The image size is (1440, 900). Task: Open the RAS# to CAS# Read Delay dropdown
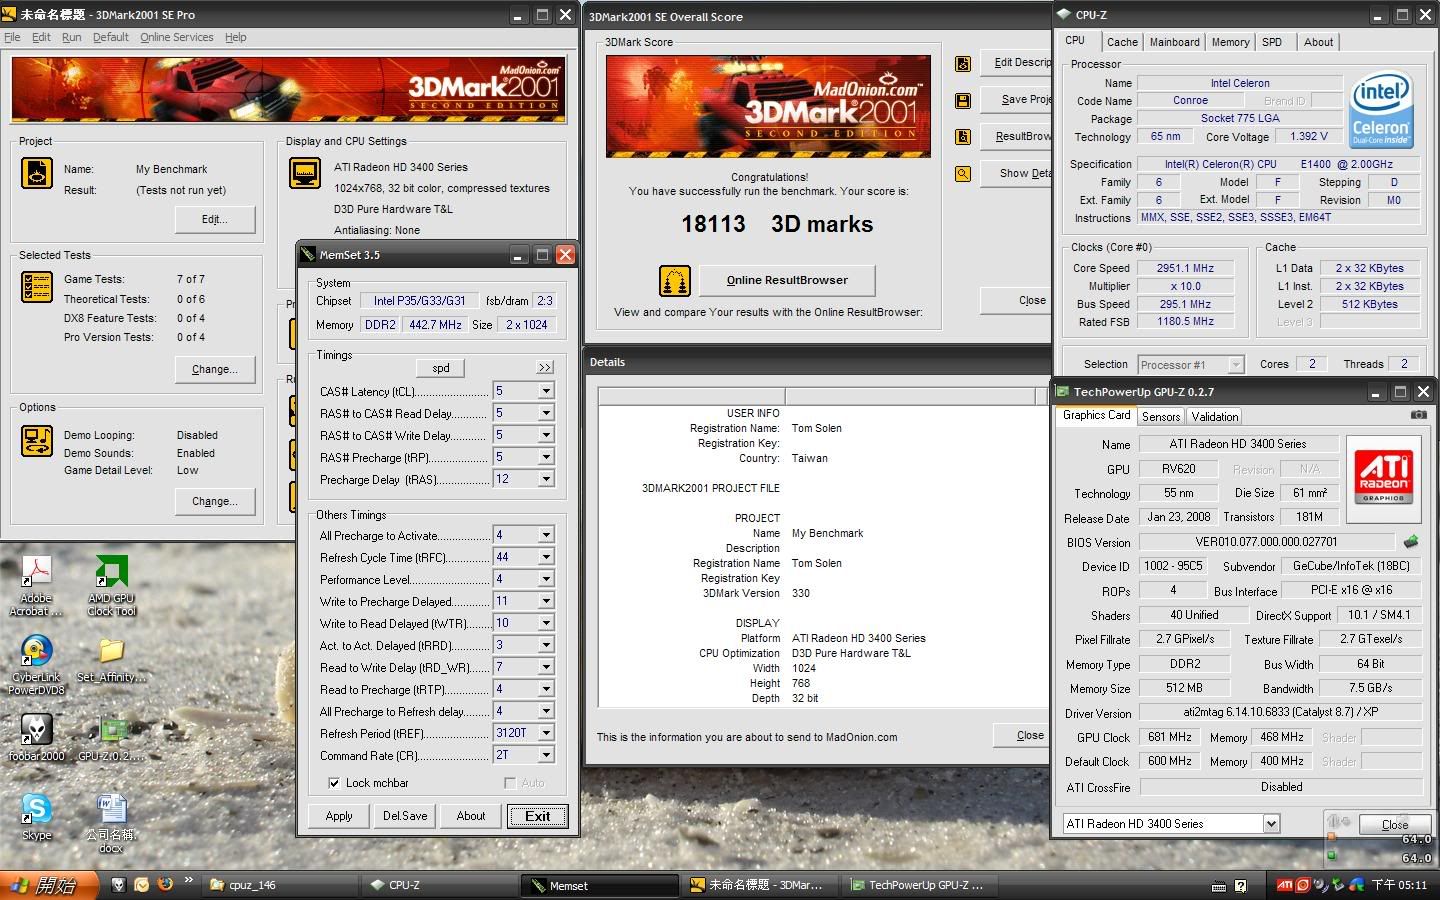pyautogui.click(x=546, y=413)
